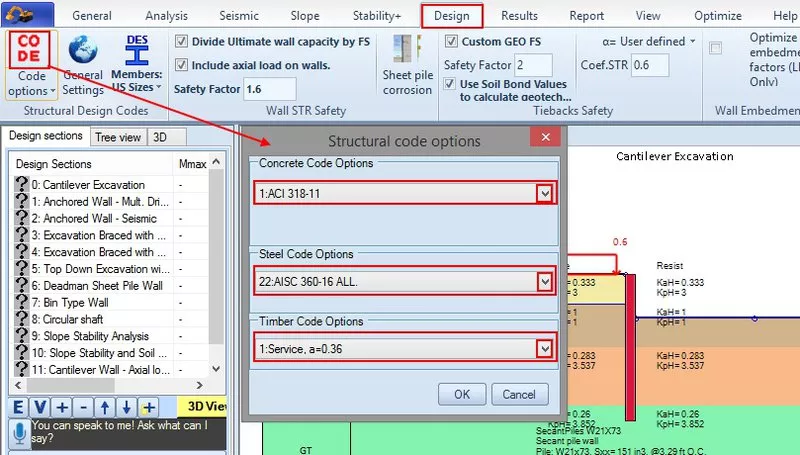The image size is (800, 455).
Task: Click the 3D View button
Action: click(x=203, y=407)
